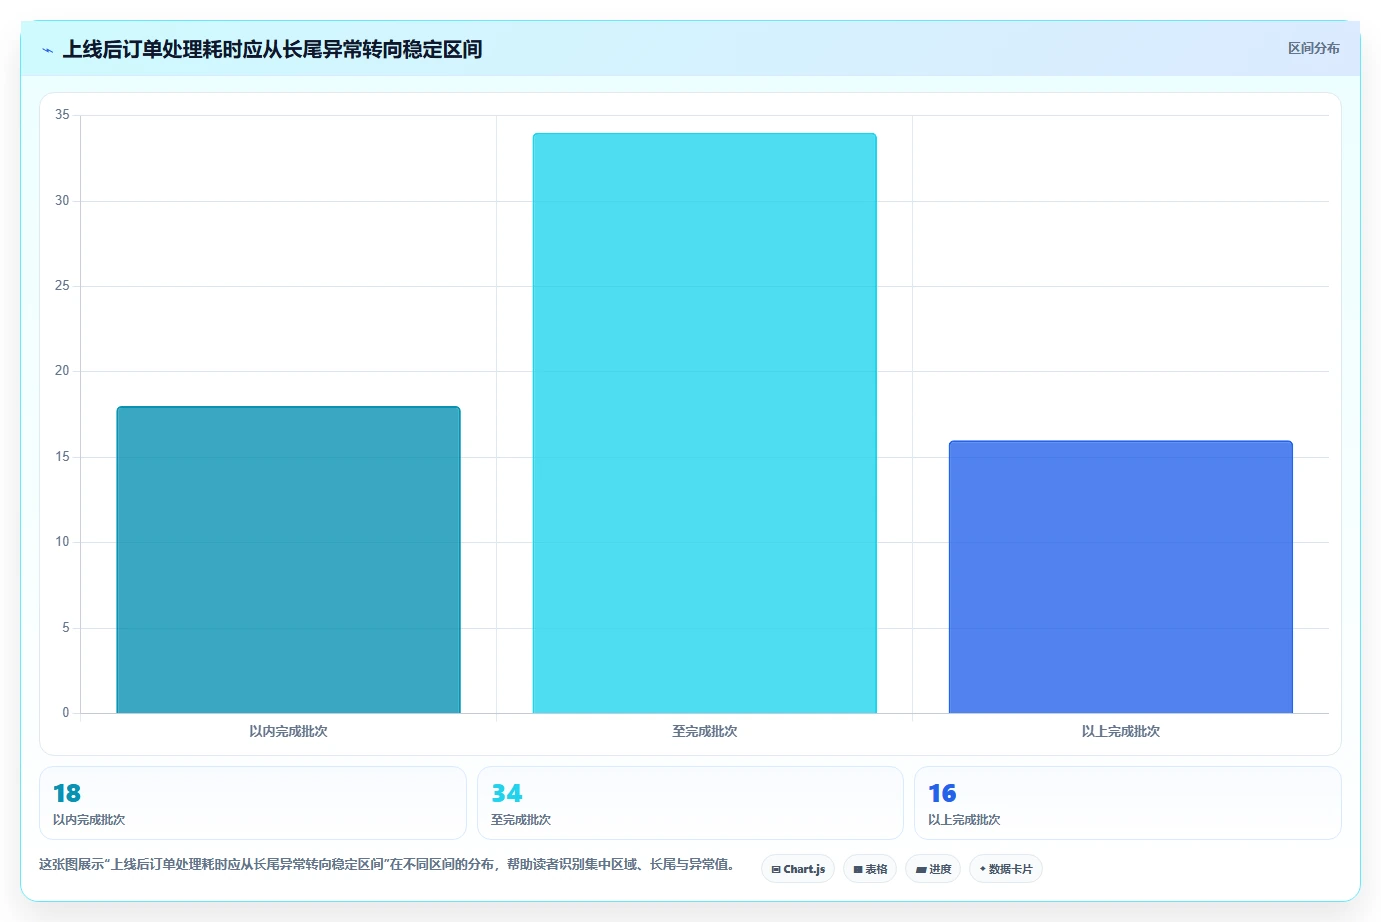Click the 至完成批次 caption under 34
This screenshot has width=1381, height=922.
click(x=521, y=820)
